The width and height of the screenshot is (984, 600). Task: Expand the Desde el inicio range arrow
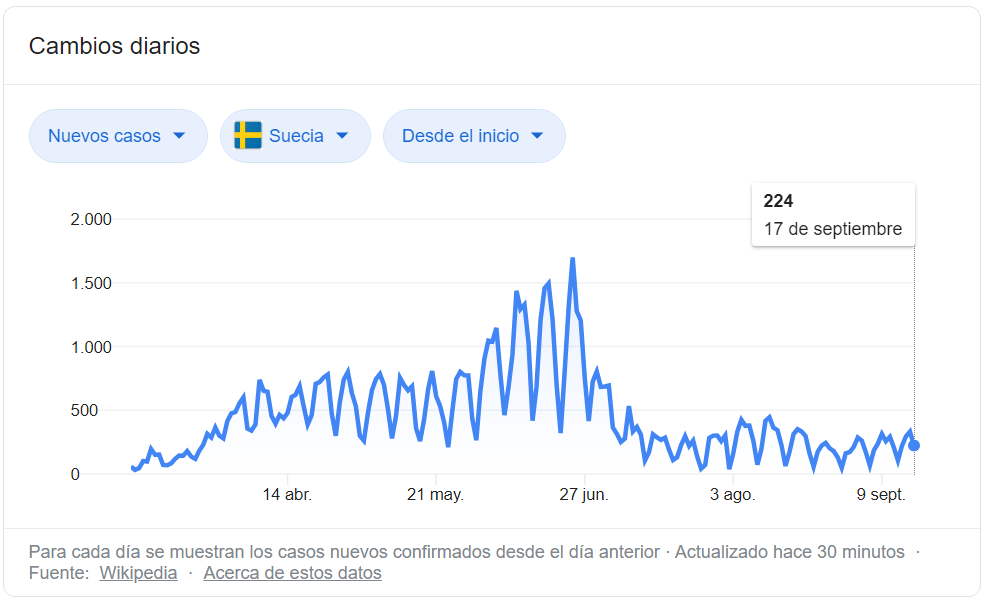click(x=537, y=136)
